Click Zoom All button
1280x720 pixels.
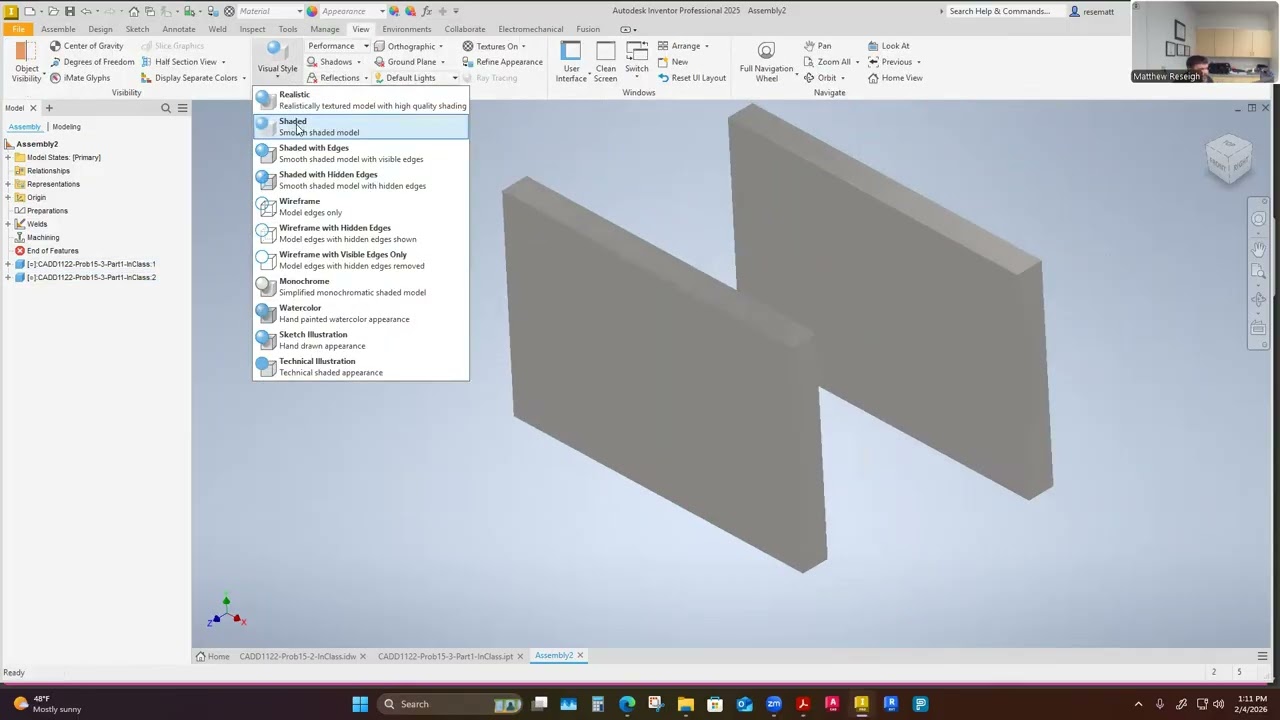(x=827, y=62)
